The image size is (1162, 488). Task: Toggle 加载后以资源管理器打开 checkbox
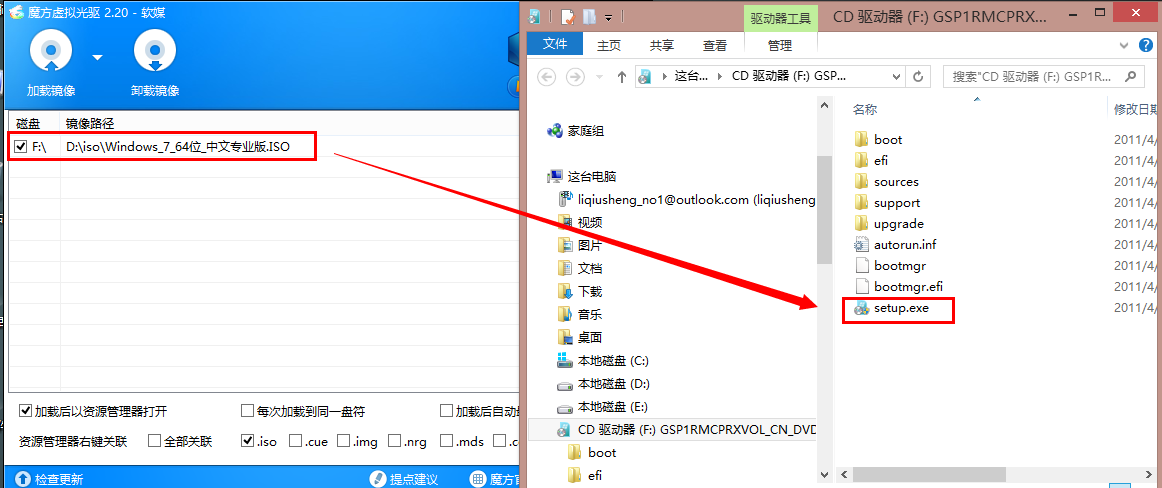point(25,411)
